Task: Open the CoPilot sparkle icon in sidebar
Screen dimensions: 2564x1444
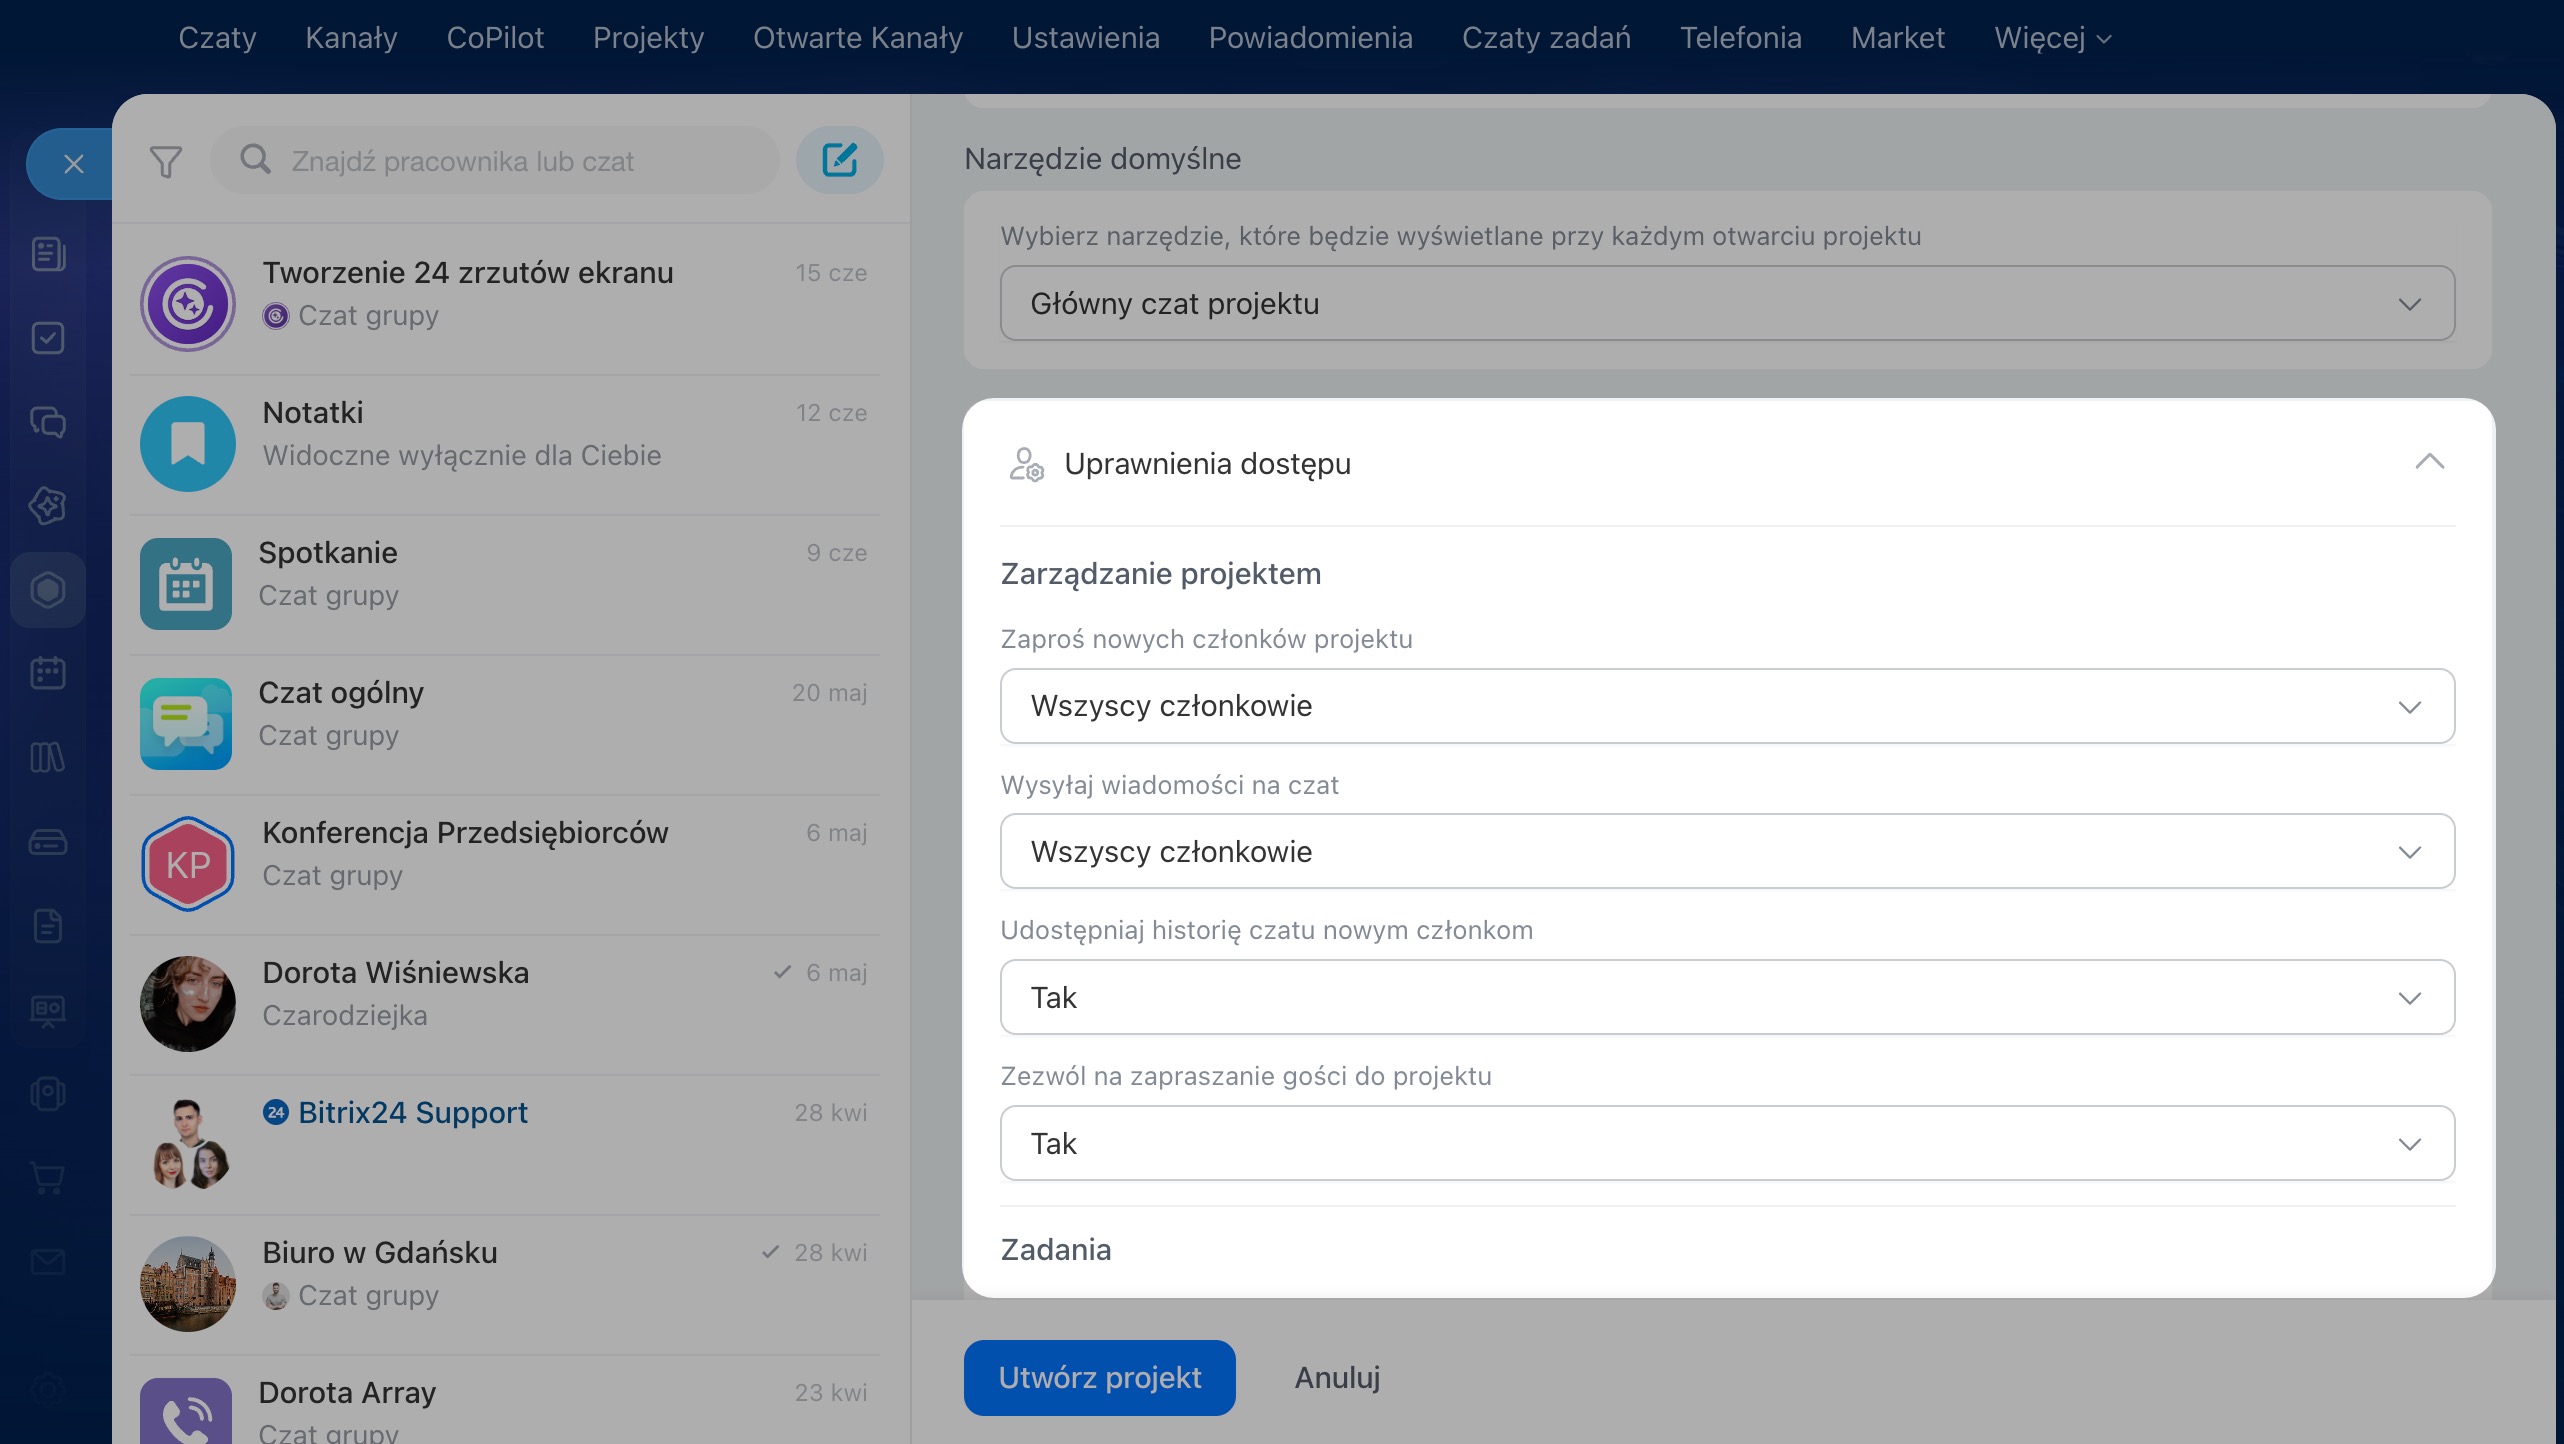Action: 48,506
